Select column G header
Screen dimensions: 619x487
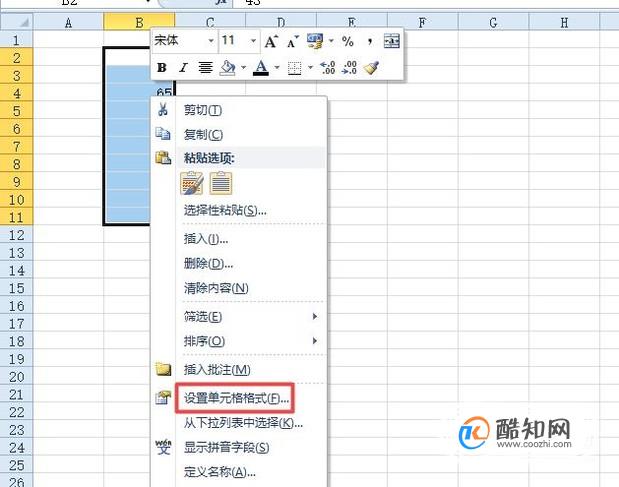coord(493,22)
